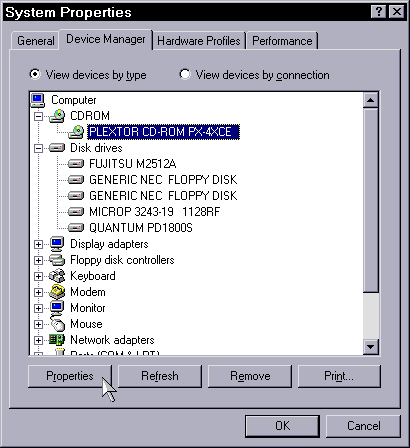The image size is (410, 448).
Task: Open the Hardware Profiles tab
Action: 199,41
